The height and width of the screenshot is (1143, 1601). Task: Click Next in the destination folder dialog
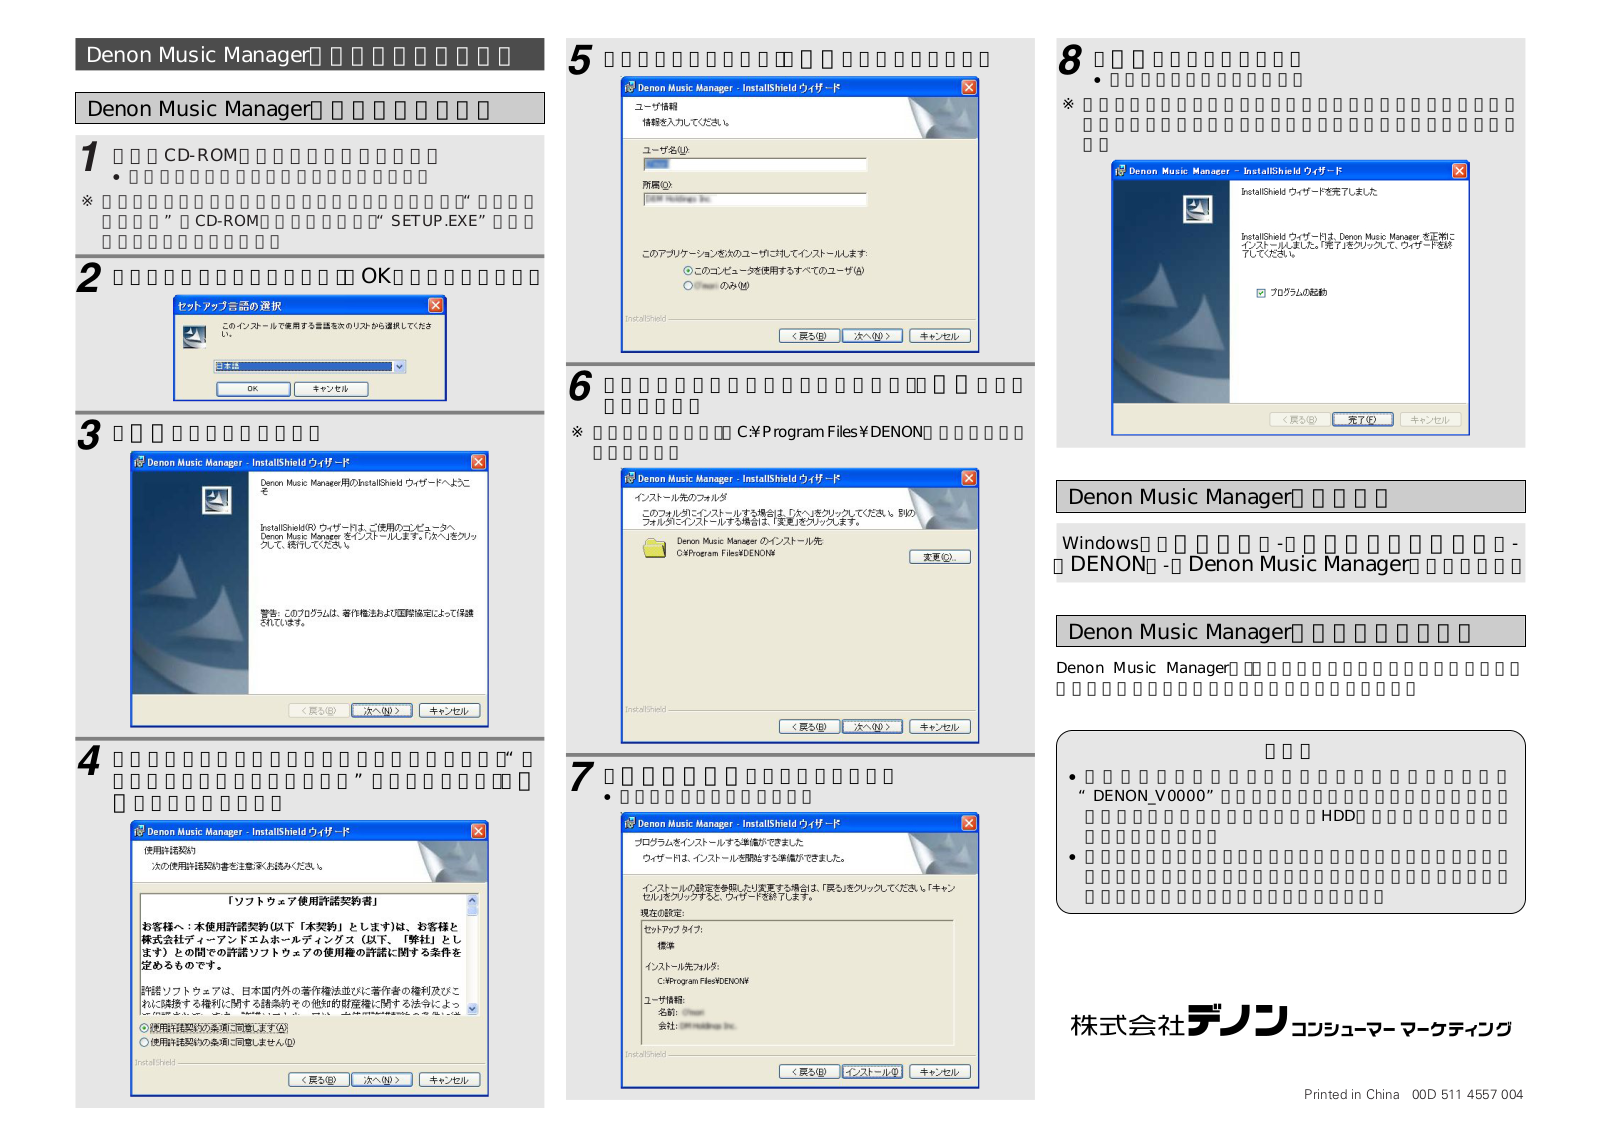tap(872, 727)
